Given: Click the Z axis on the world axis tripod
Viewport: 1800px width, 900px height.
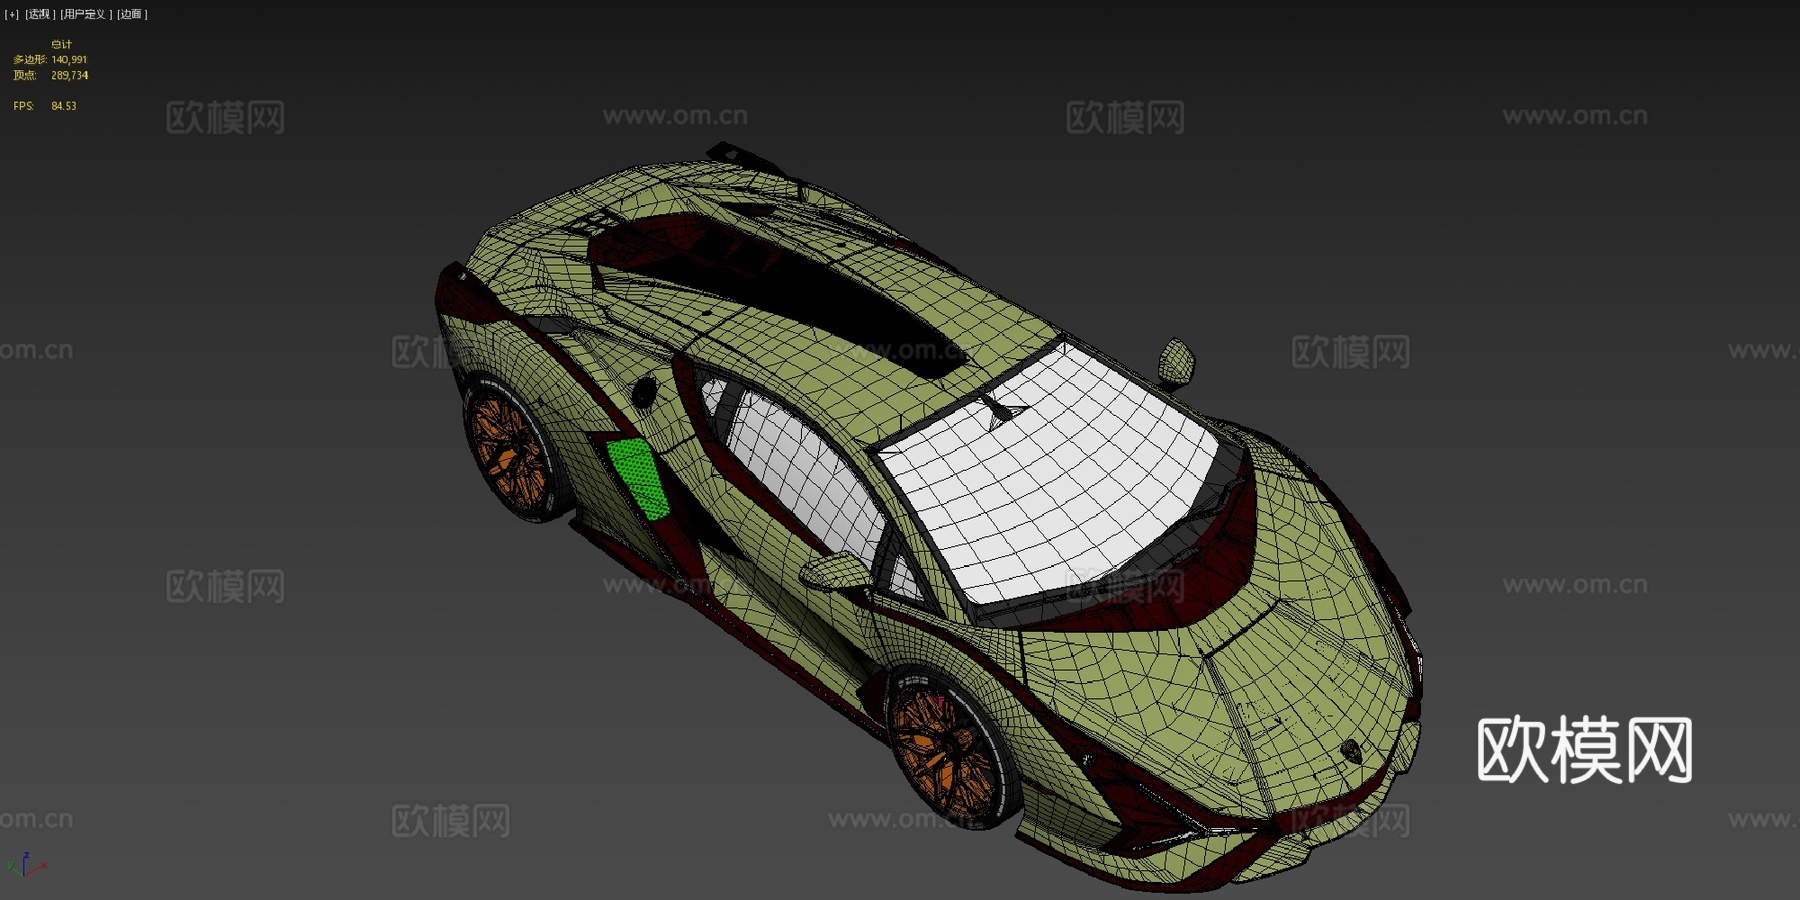Looking at the screenshot, I should click(x=27, y=855).
